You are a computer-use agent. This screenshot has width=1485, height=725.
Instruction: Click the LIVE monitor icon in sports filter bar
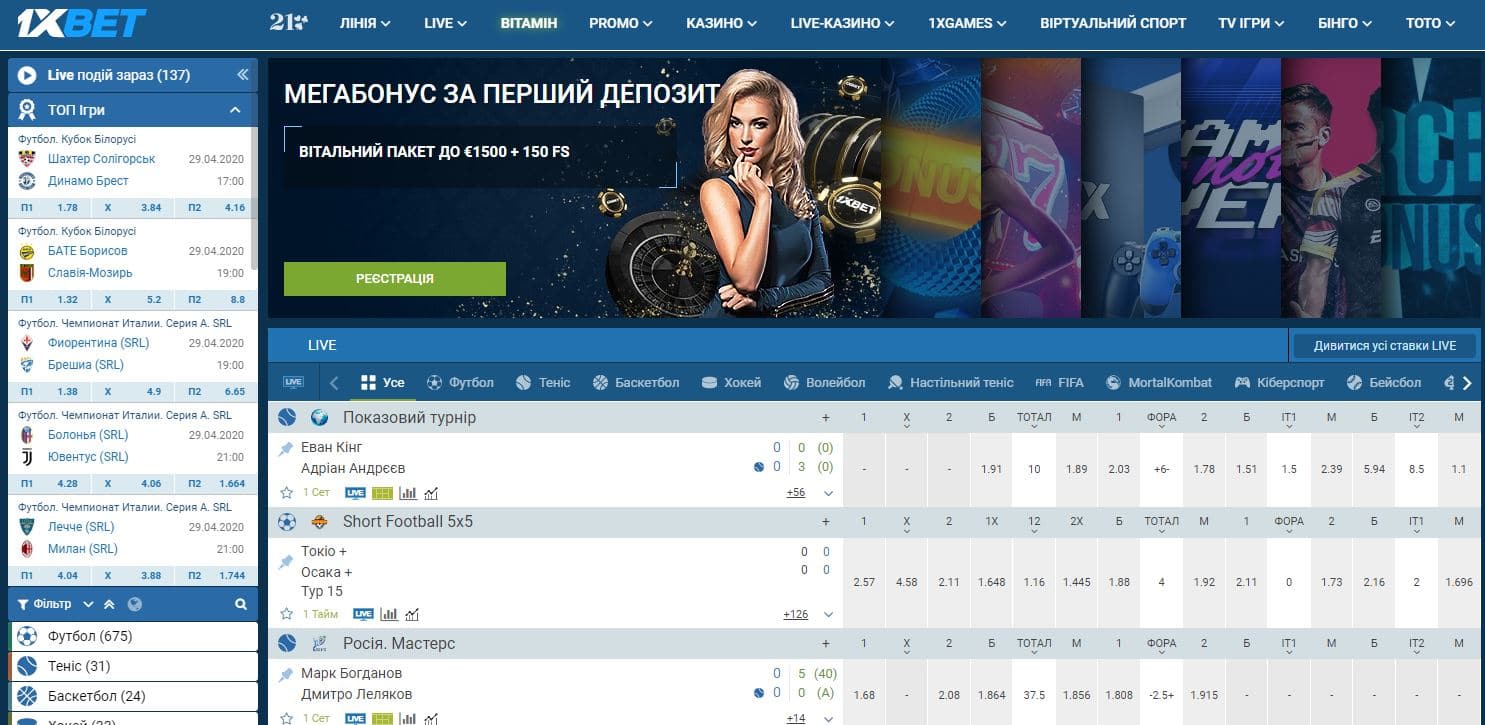tap(293, 382)
